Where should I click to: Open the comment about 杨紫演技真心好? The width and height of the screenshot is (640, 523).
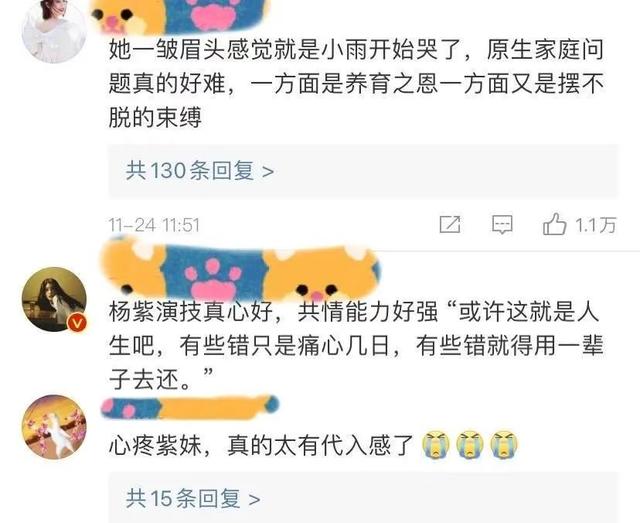click(356, 346)
